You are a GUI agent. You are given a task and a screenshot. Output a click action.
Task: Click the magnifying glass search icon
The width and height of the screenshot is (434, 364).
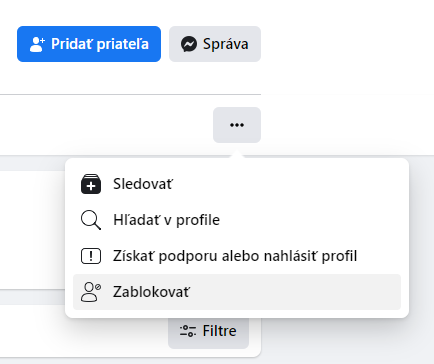click(91, 220)
